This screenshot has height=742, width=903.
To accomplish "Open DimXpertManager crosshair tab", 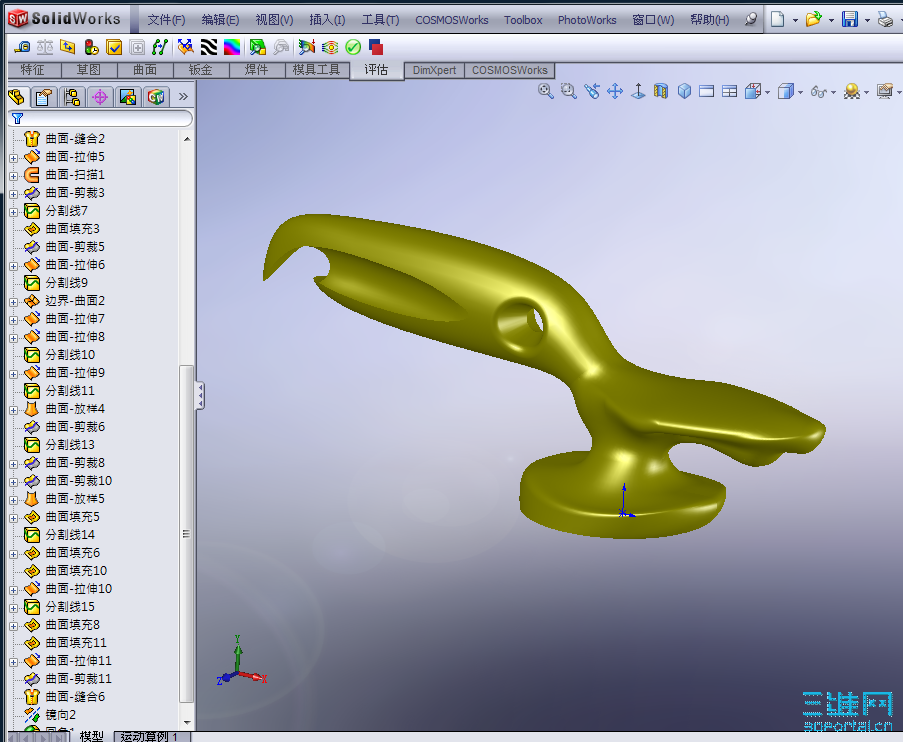I will click(x=100, y=97).
